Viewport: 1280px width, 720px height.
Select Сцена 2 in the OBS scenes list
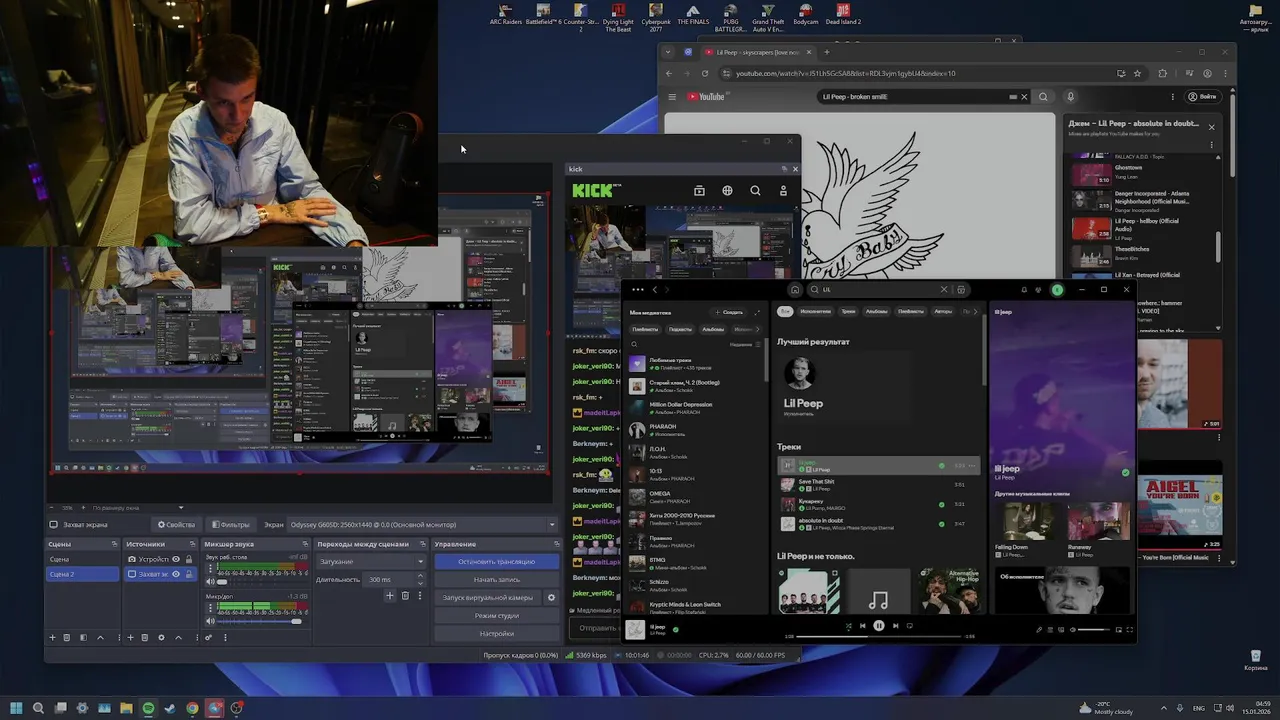click(82, 574)
